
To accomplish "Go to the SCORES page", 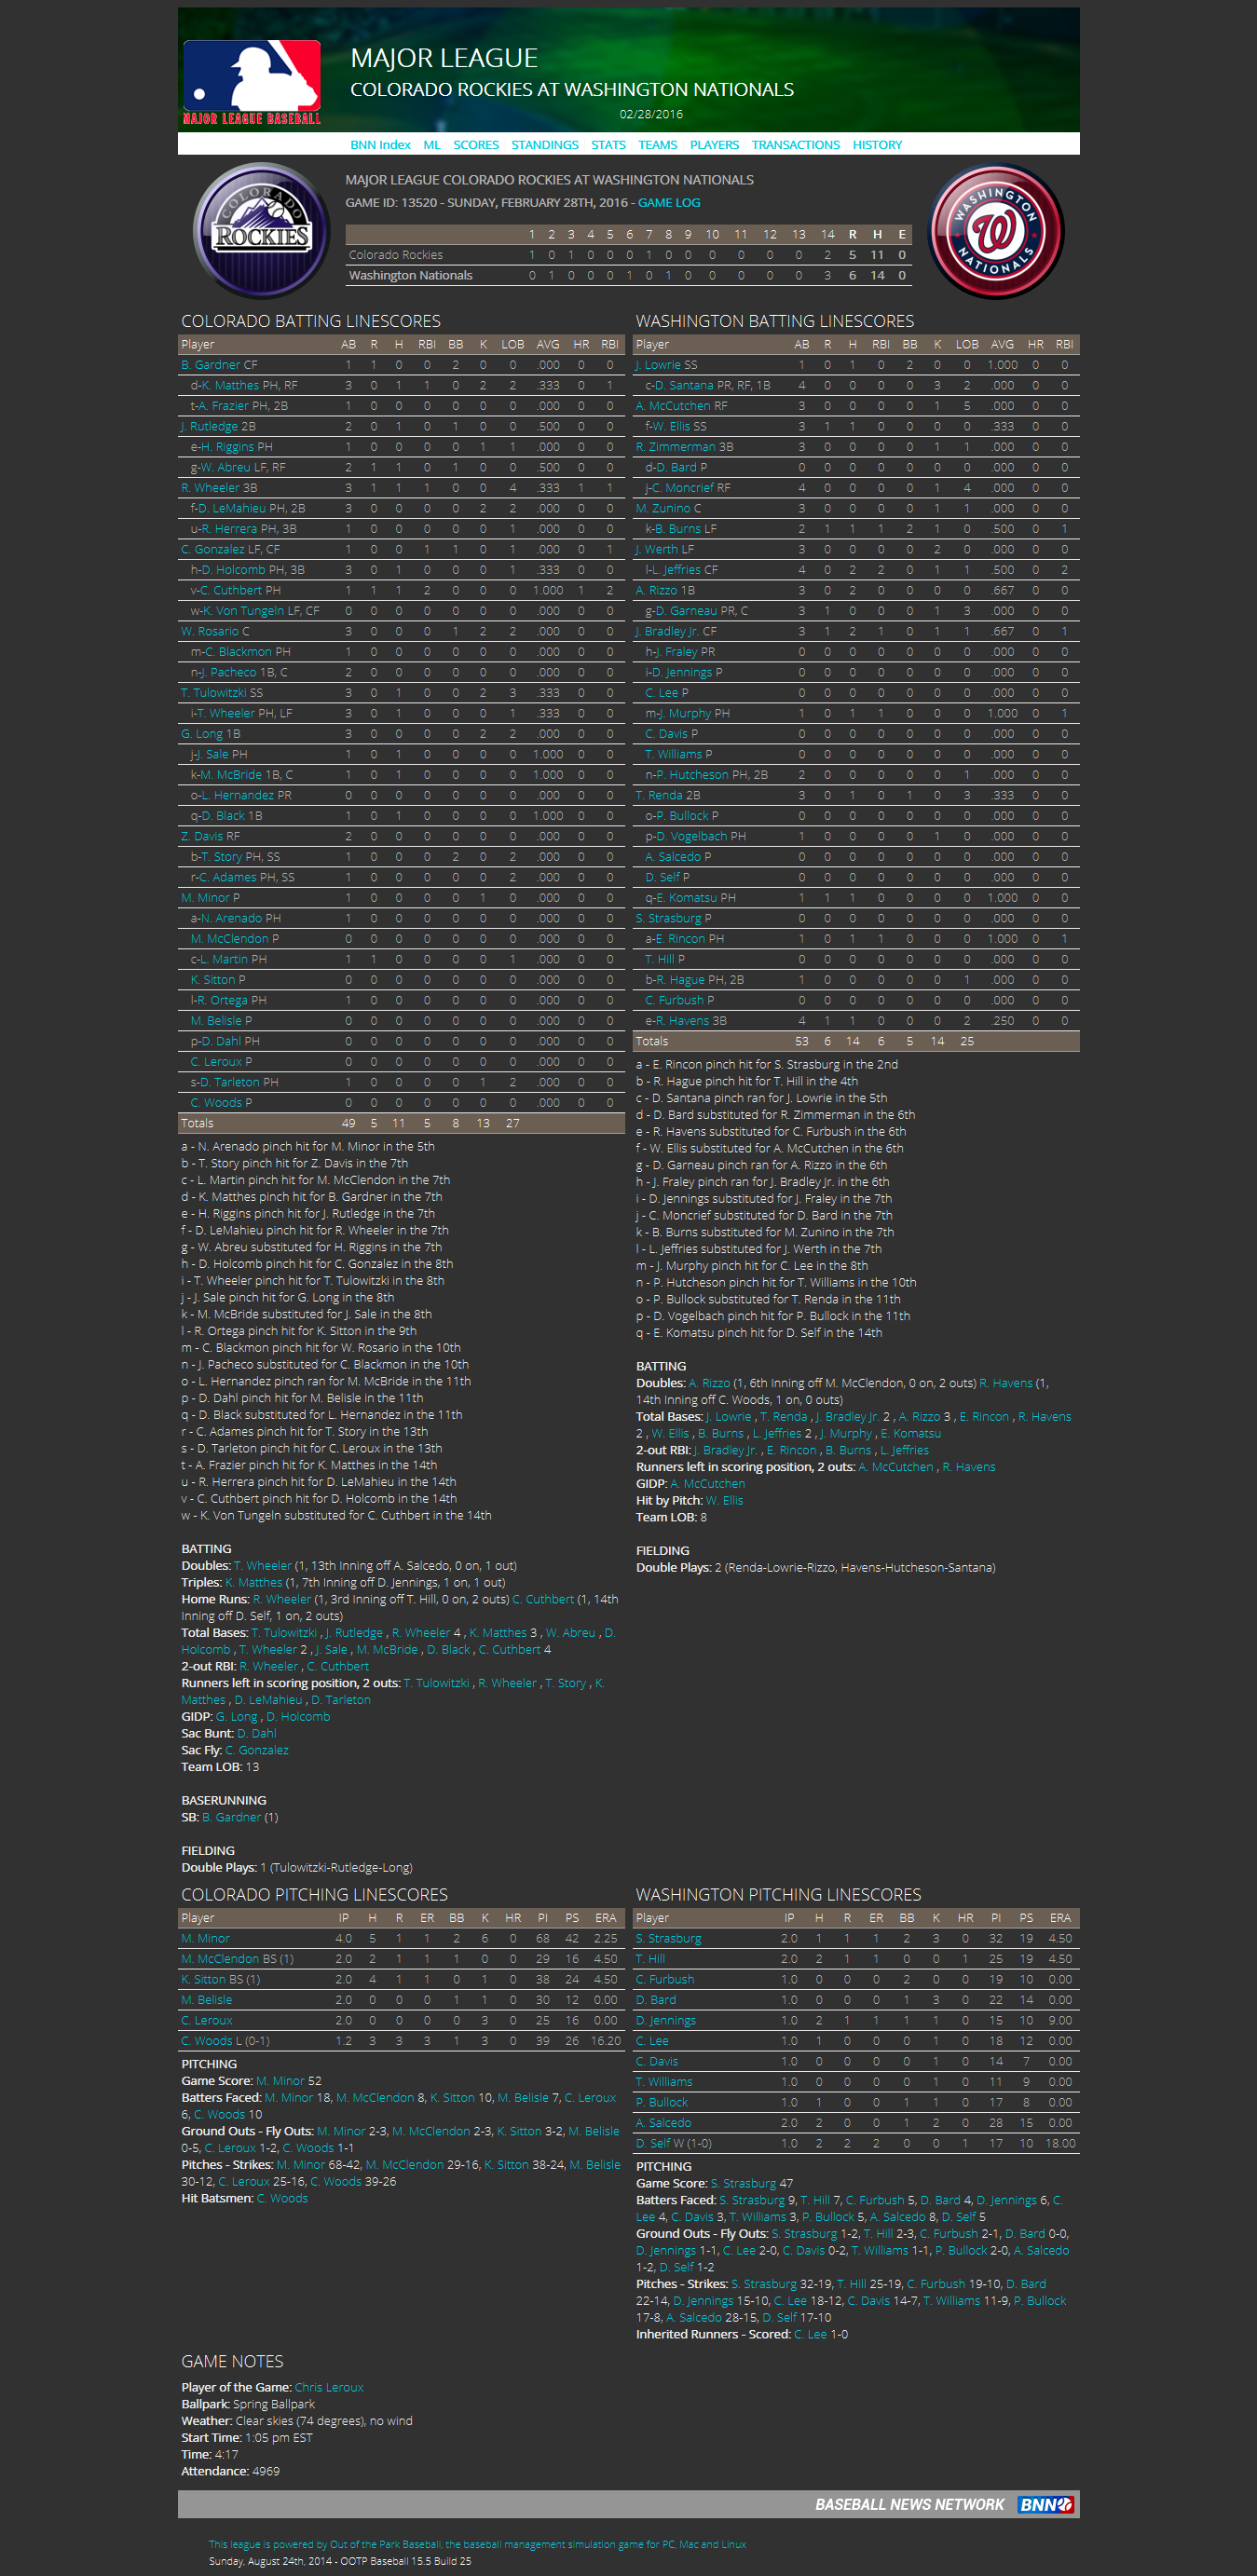I will tap(475, 145).
